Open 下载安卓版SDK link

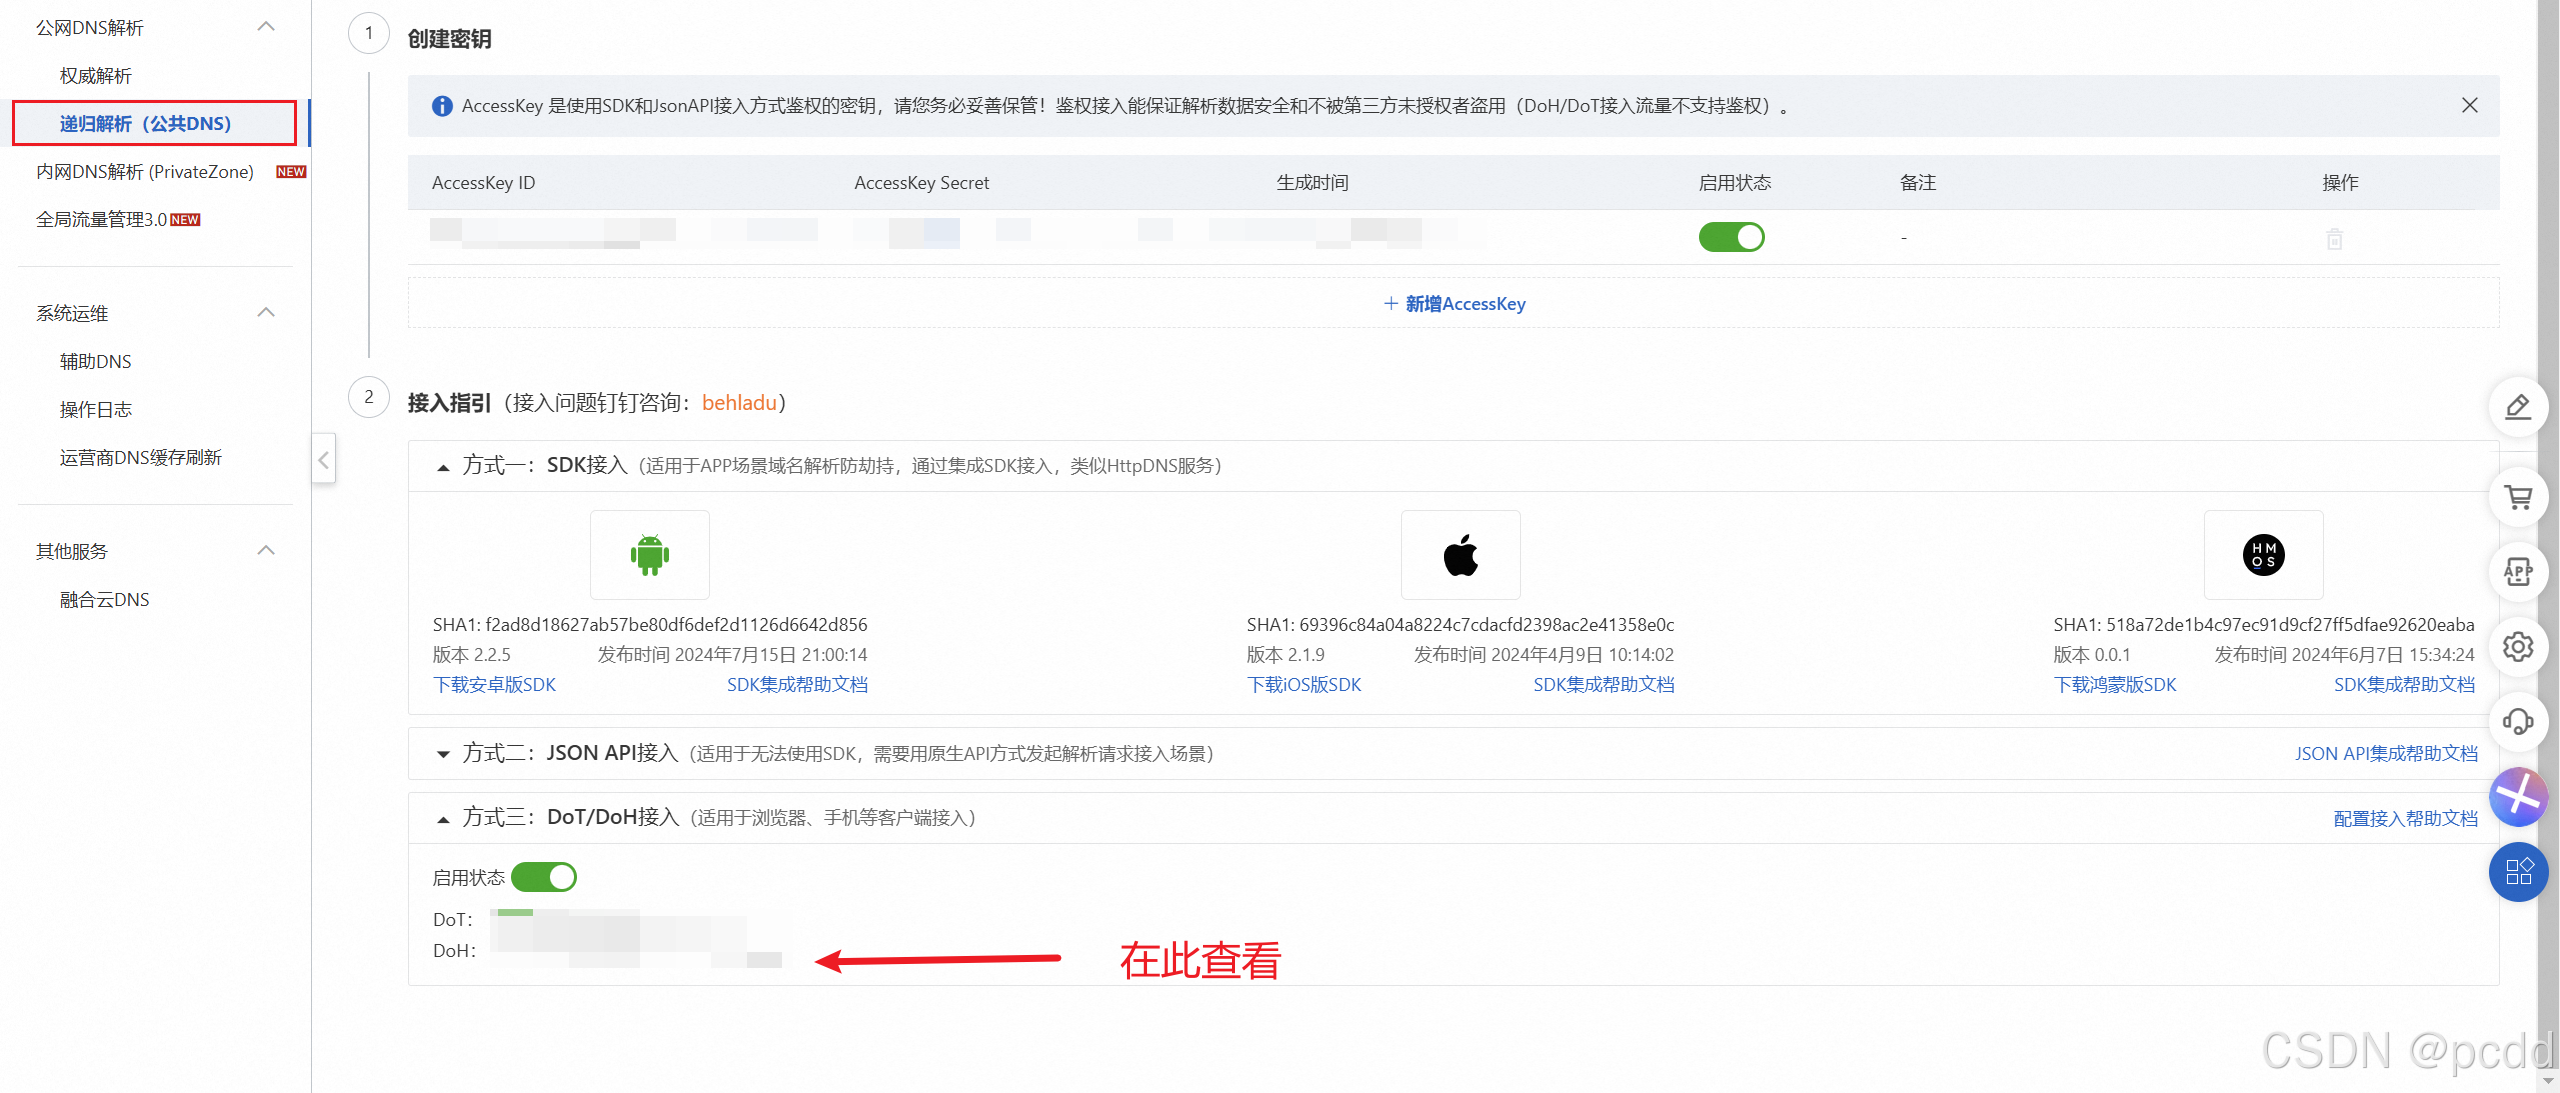click(x=494, y=684)
